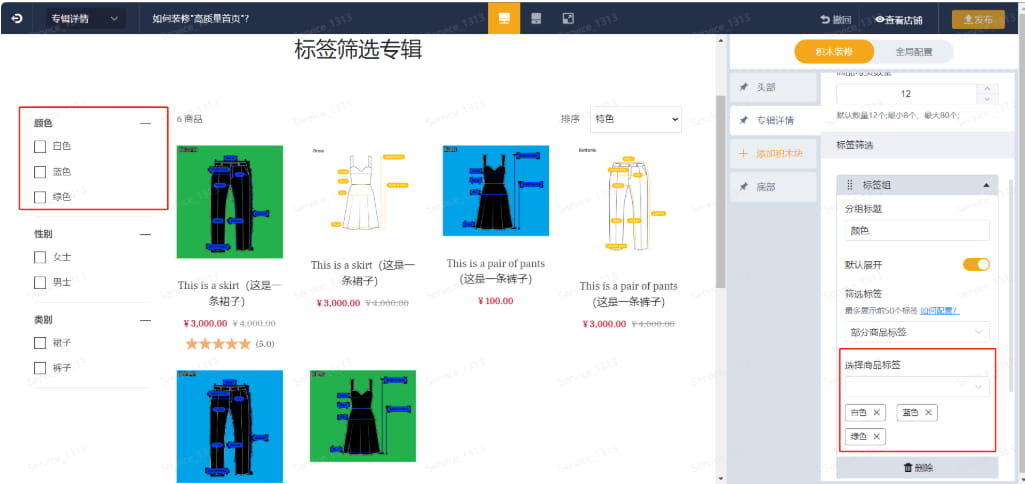Screen dimensions: 1025x484
Task: Decrease the product count stepper
Action: point(986,99)
